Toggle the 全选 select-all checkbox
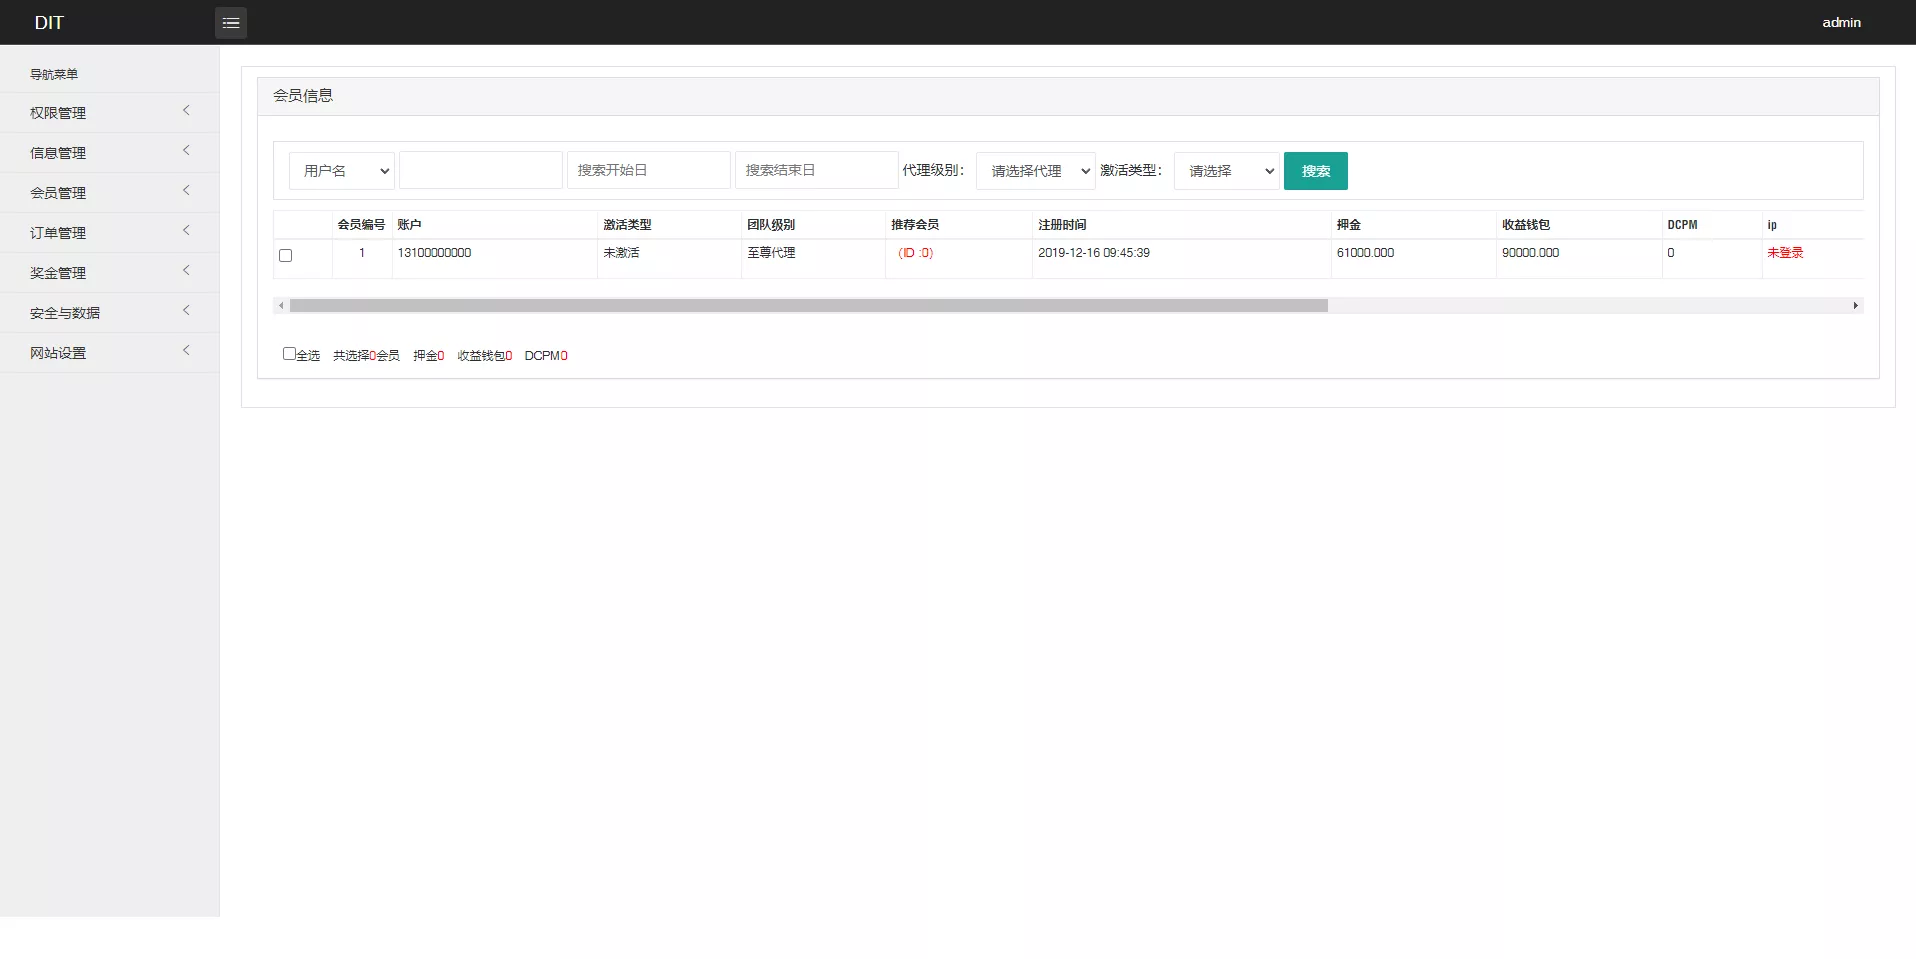Screen dimensions: 1916x959 (x=289, y=354)
